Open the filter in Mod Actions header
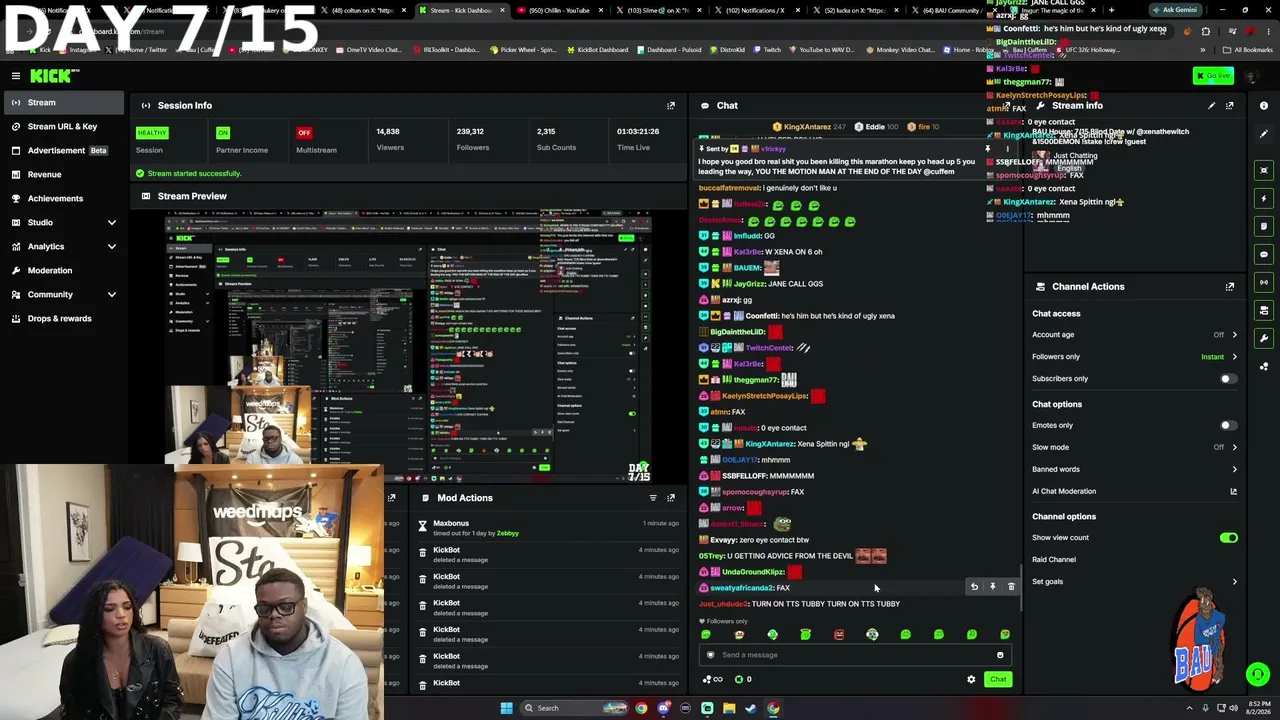The width and height of the screenshot is (1280, 720). 653,498
